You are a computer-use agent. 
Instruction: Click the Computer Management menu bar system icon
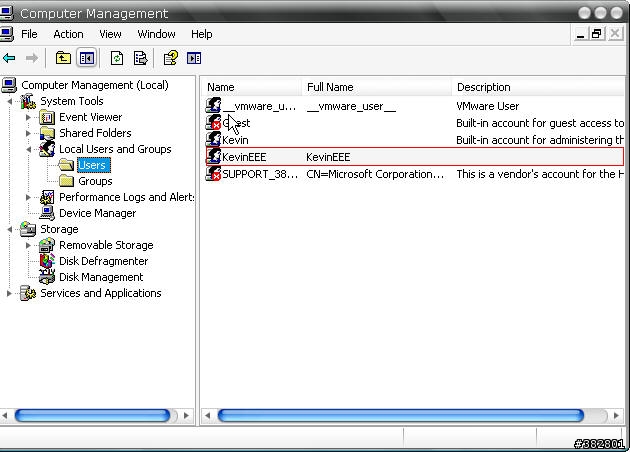(7, 34)
